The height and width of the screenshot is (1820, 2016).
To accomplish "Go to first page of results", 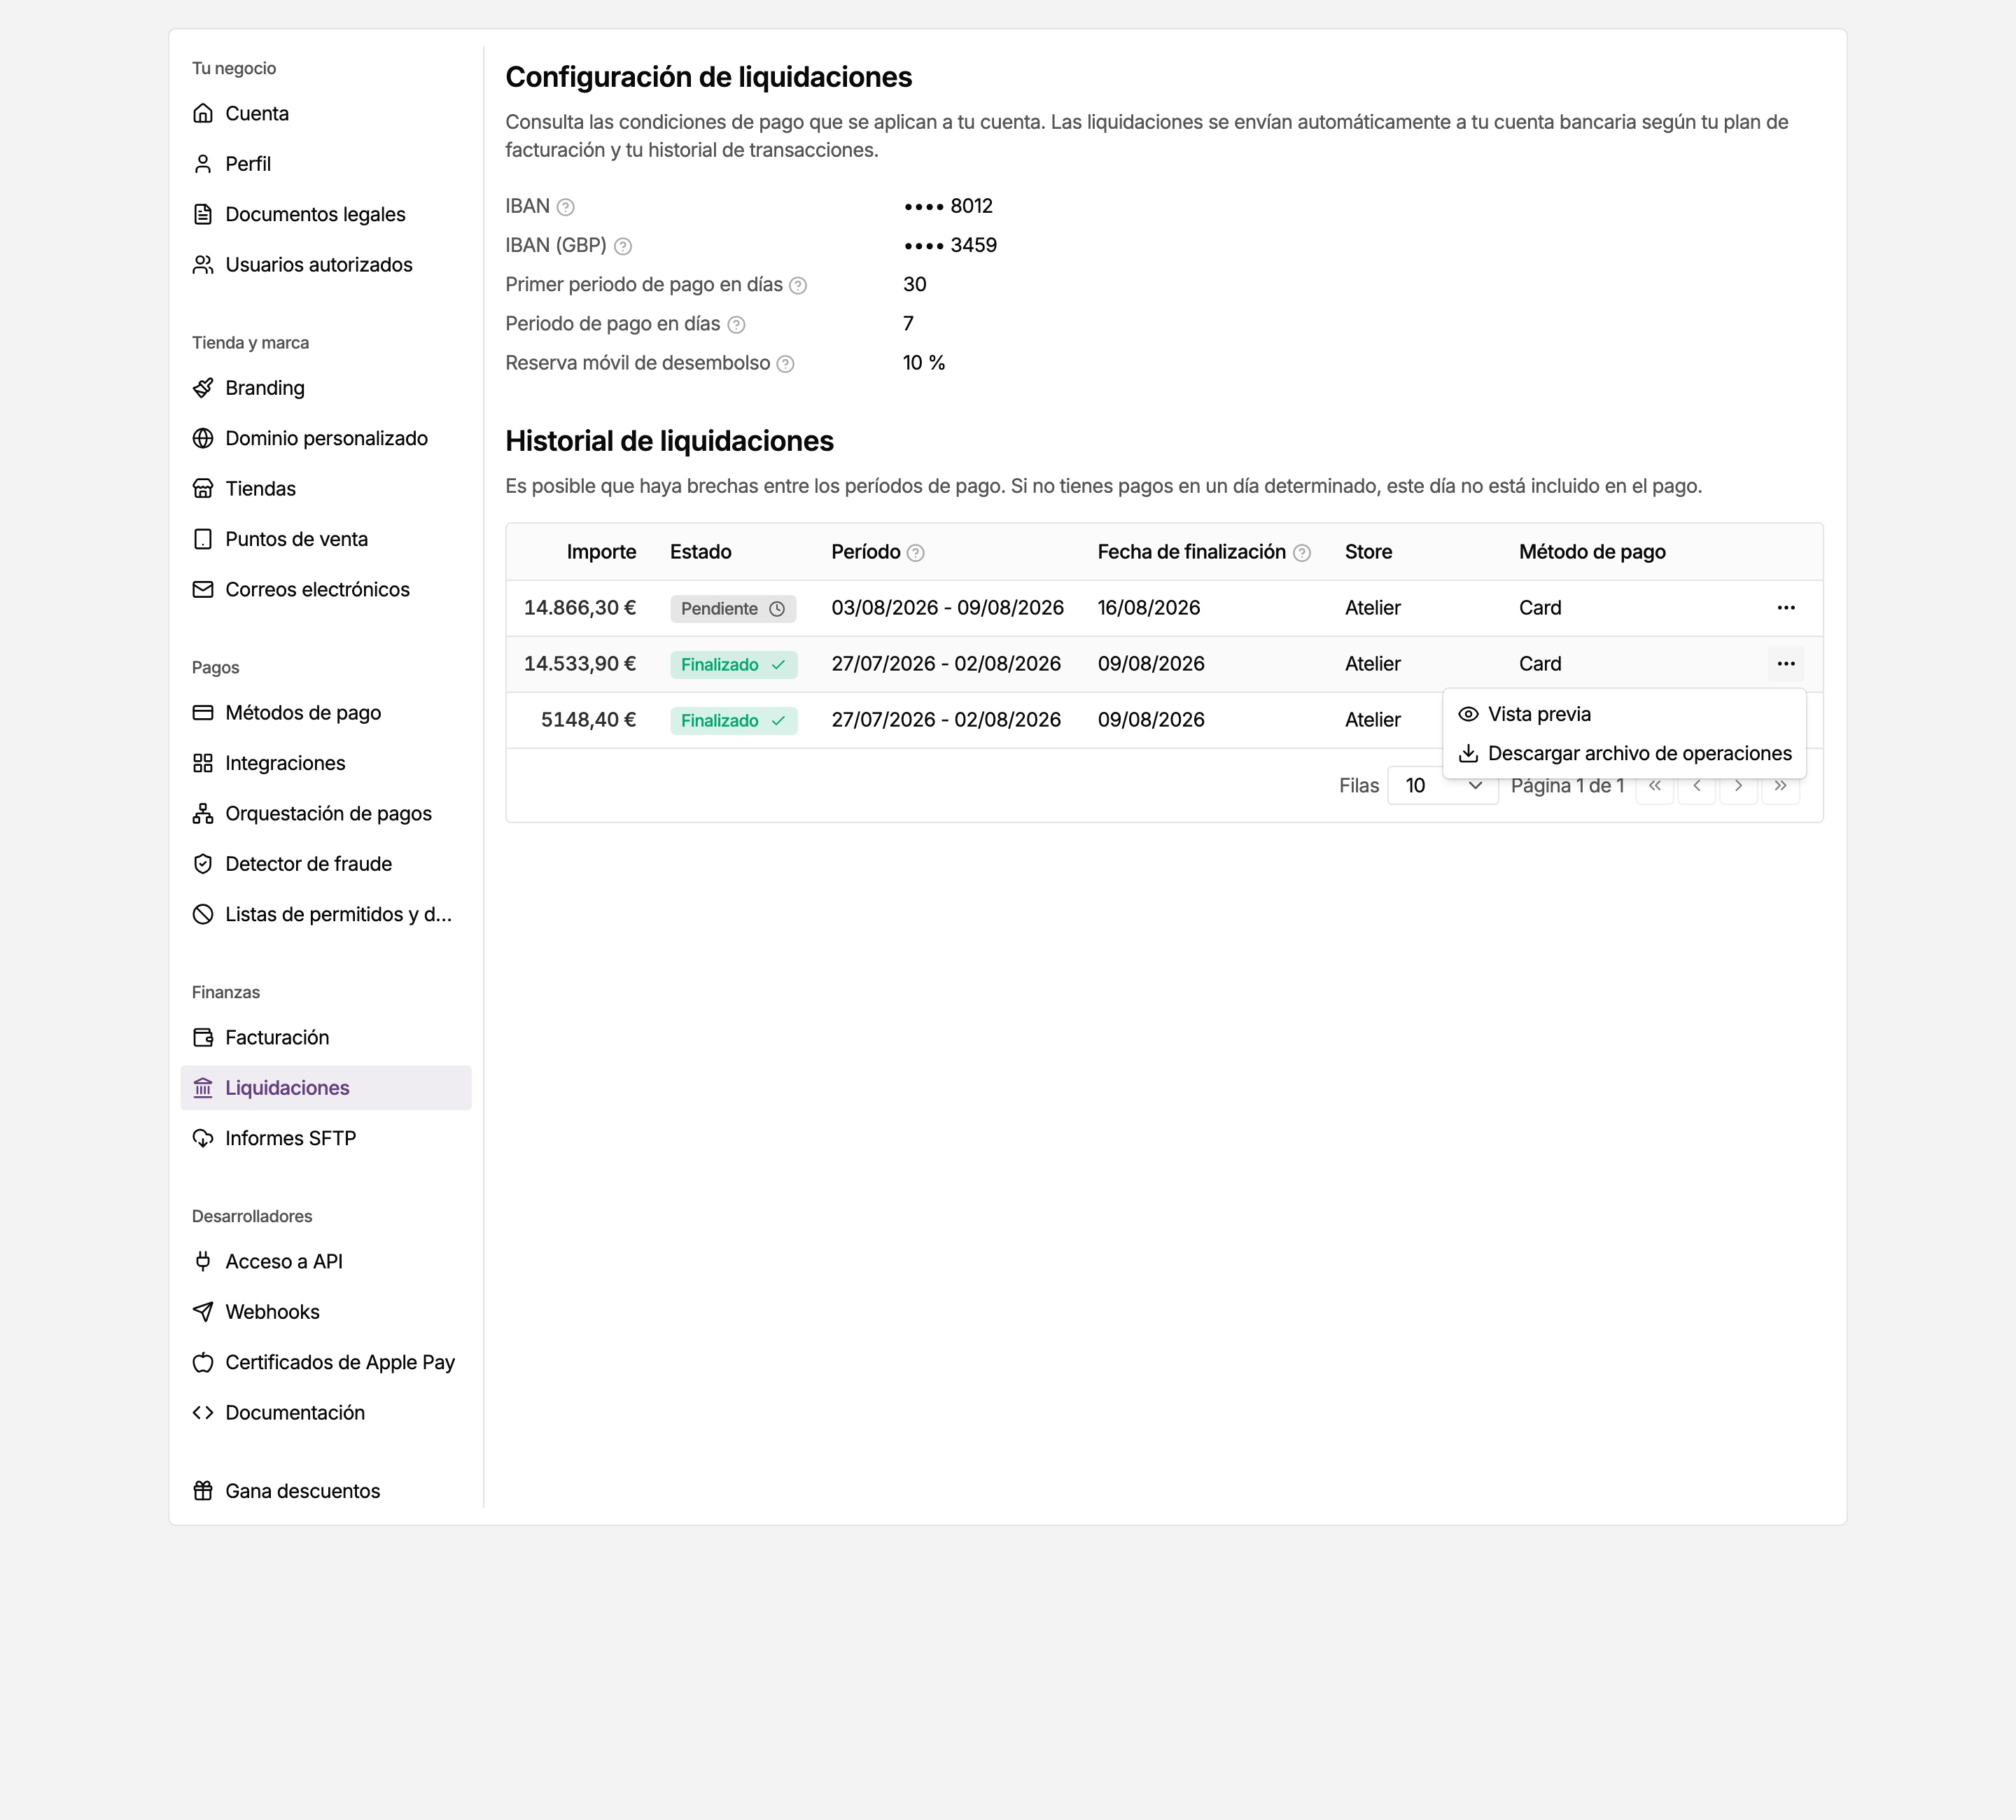I will pos(1655,786).
